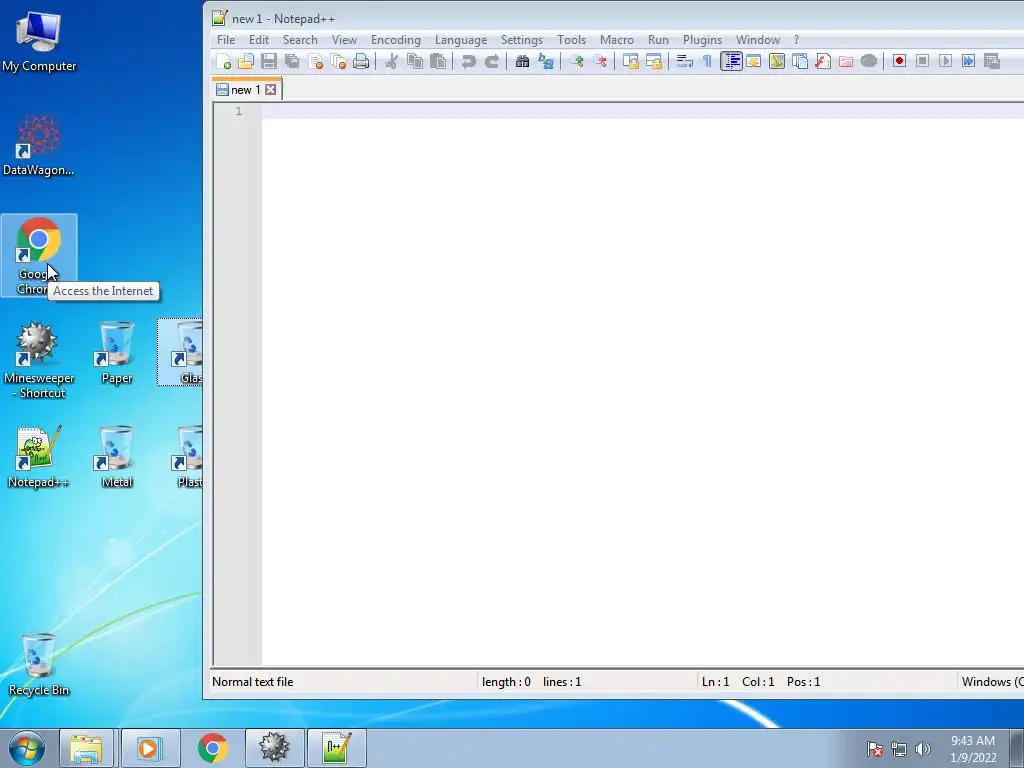Image resolution: width=1024 pixels, height=768 pixels.
Task: Click the Zoom Out toolbar icon
Action: [600, 61]
